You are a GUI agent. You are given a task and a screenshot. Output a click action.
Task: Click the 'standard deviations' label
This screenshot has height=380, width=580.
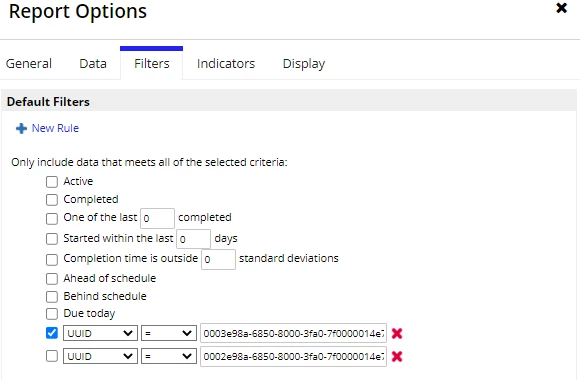click(x=289, y=258)
